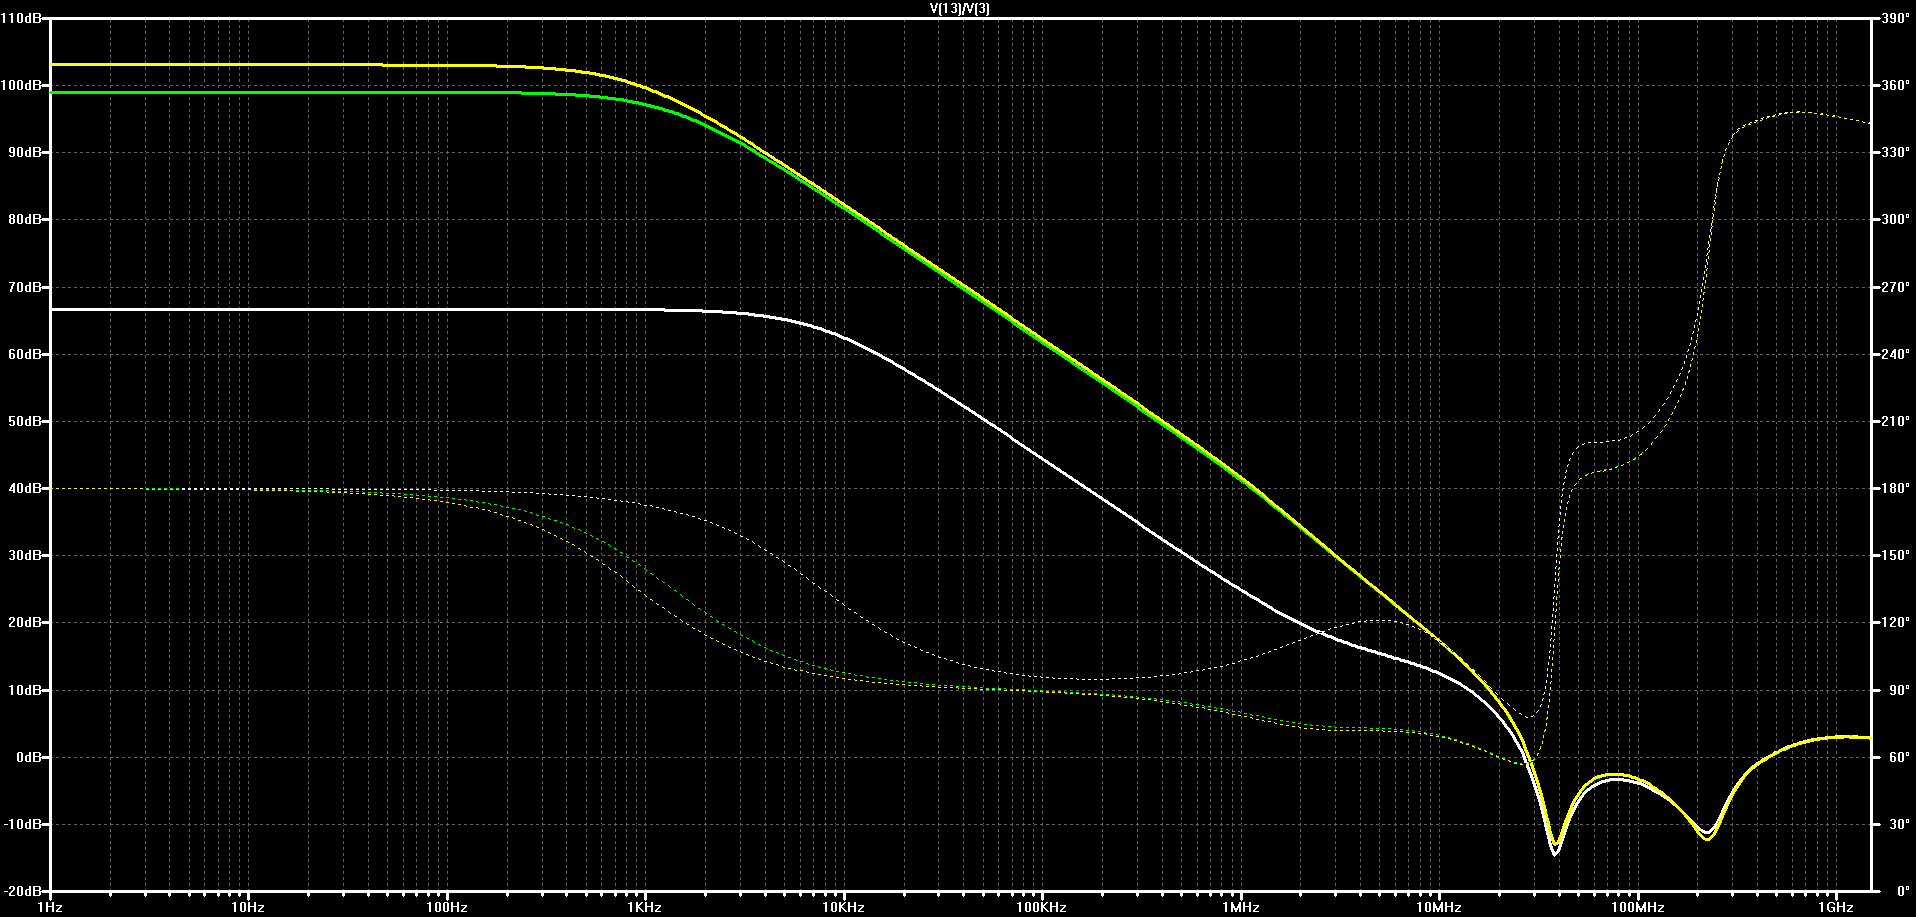Click the 100Hz frequency axis label
Screen dimensions: 1916x917
(447, 908)
